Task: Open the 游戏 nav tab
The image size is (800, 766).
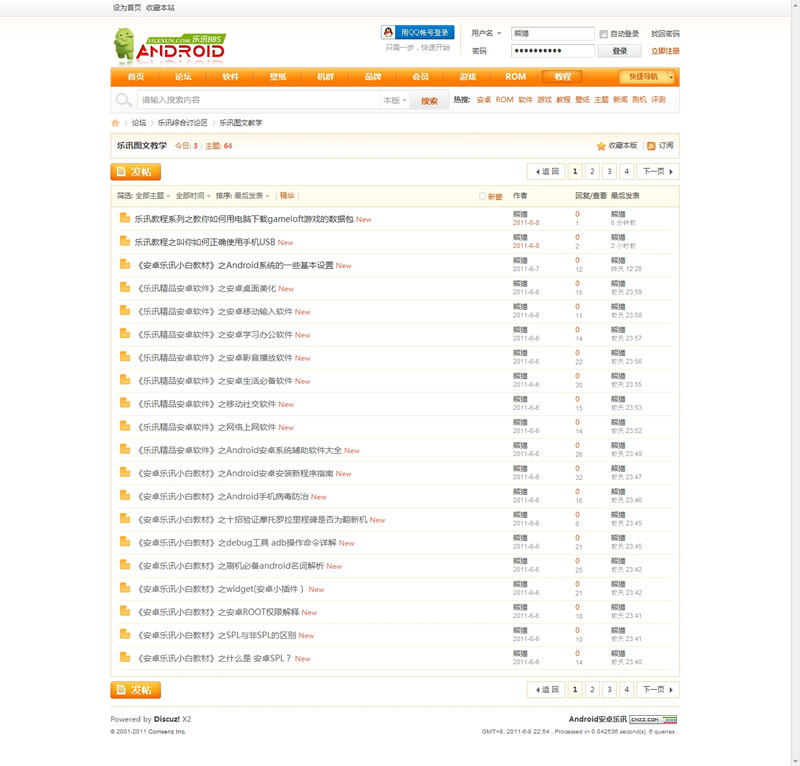Action: [x=468, y=77]
